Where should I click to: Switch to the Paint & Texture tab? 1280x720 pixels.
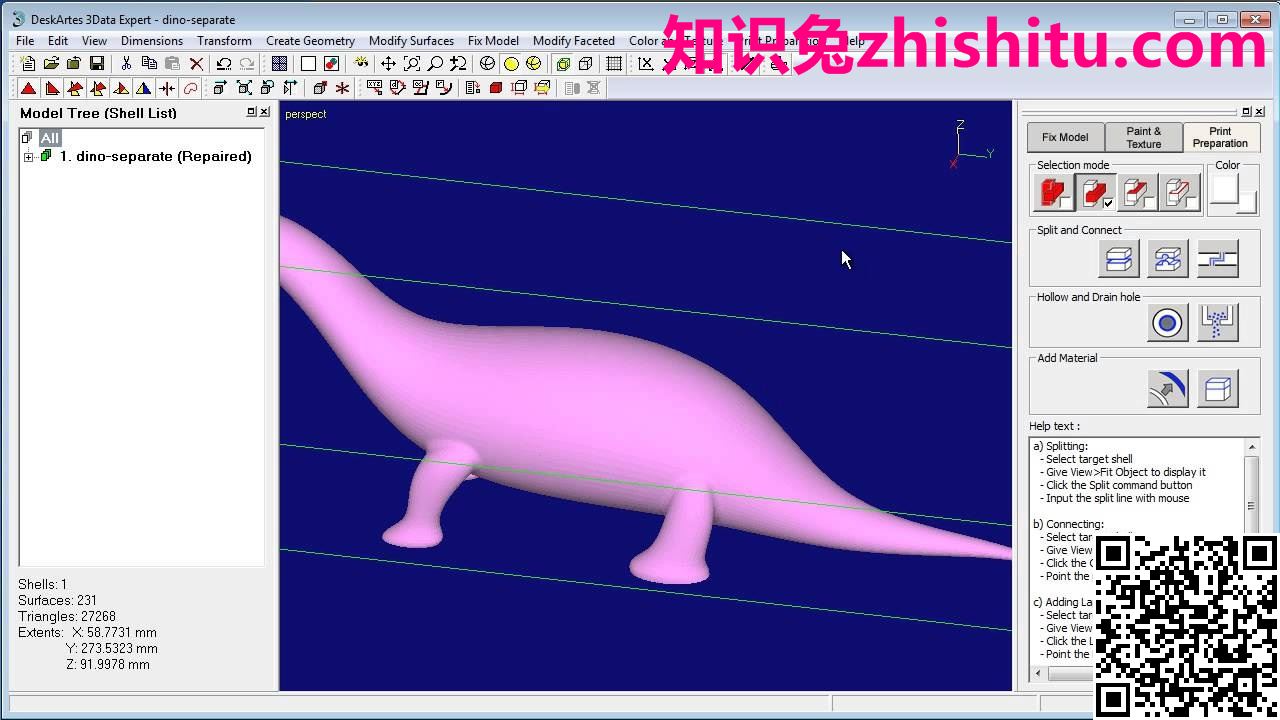pyautogui.click(x=1143, y=137)
